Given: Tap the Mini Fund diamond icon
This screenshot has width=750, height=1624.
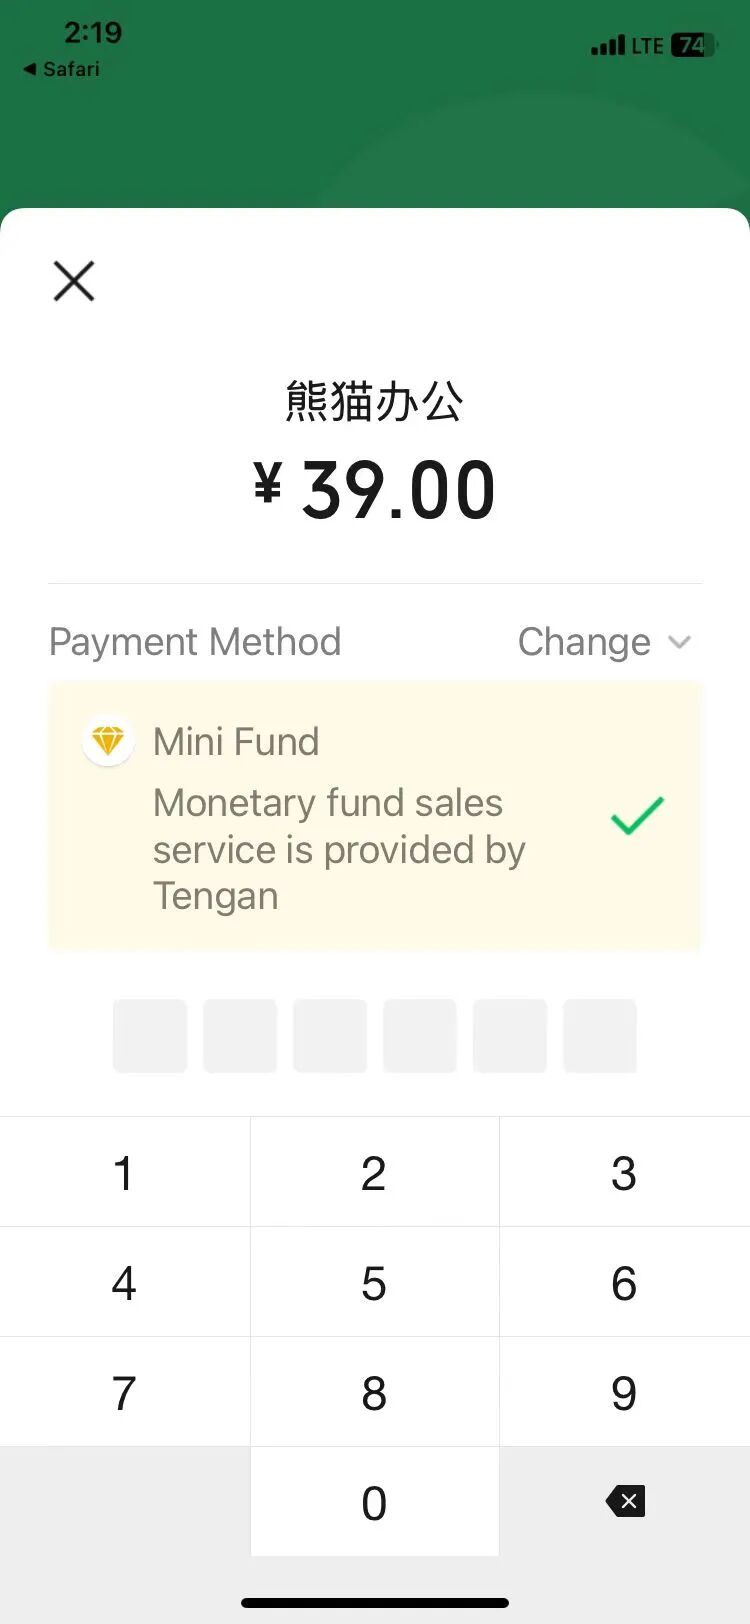Looking at the screenshot, I should point(108,741).
